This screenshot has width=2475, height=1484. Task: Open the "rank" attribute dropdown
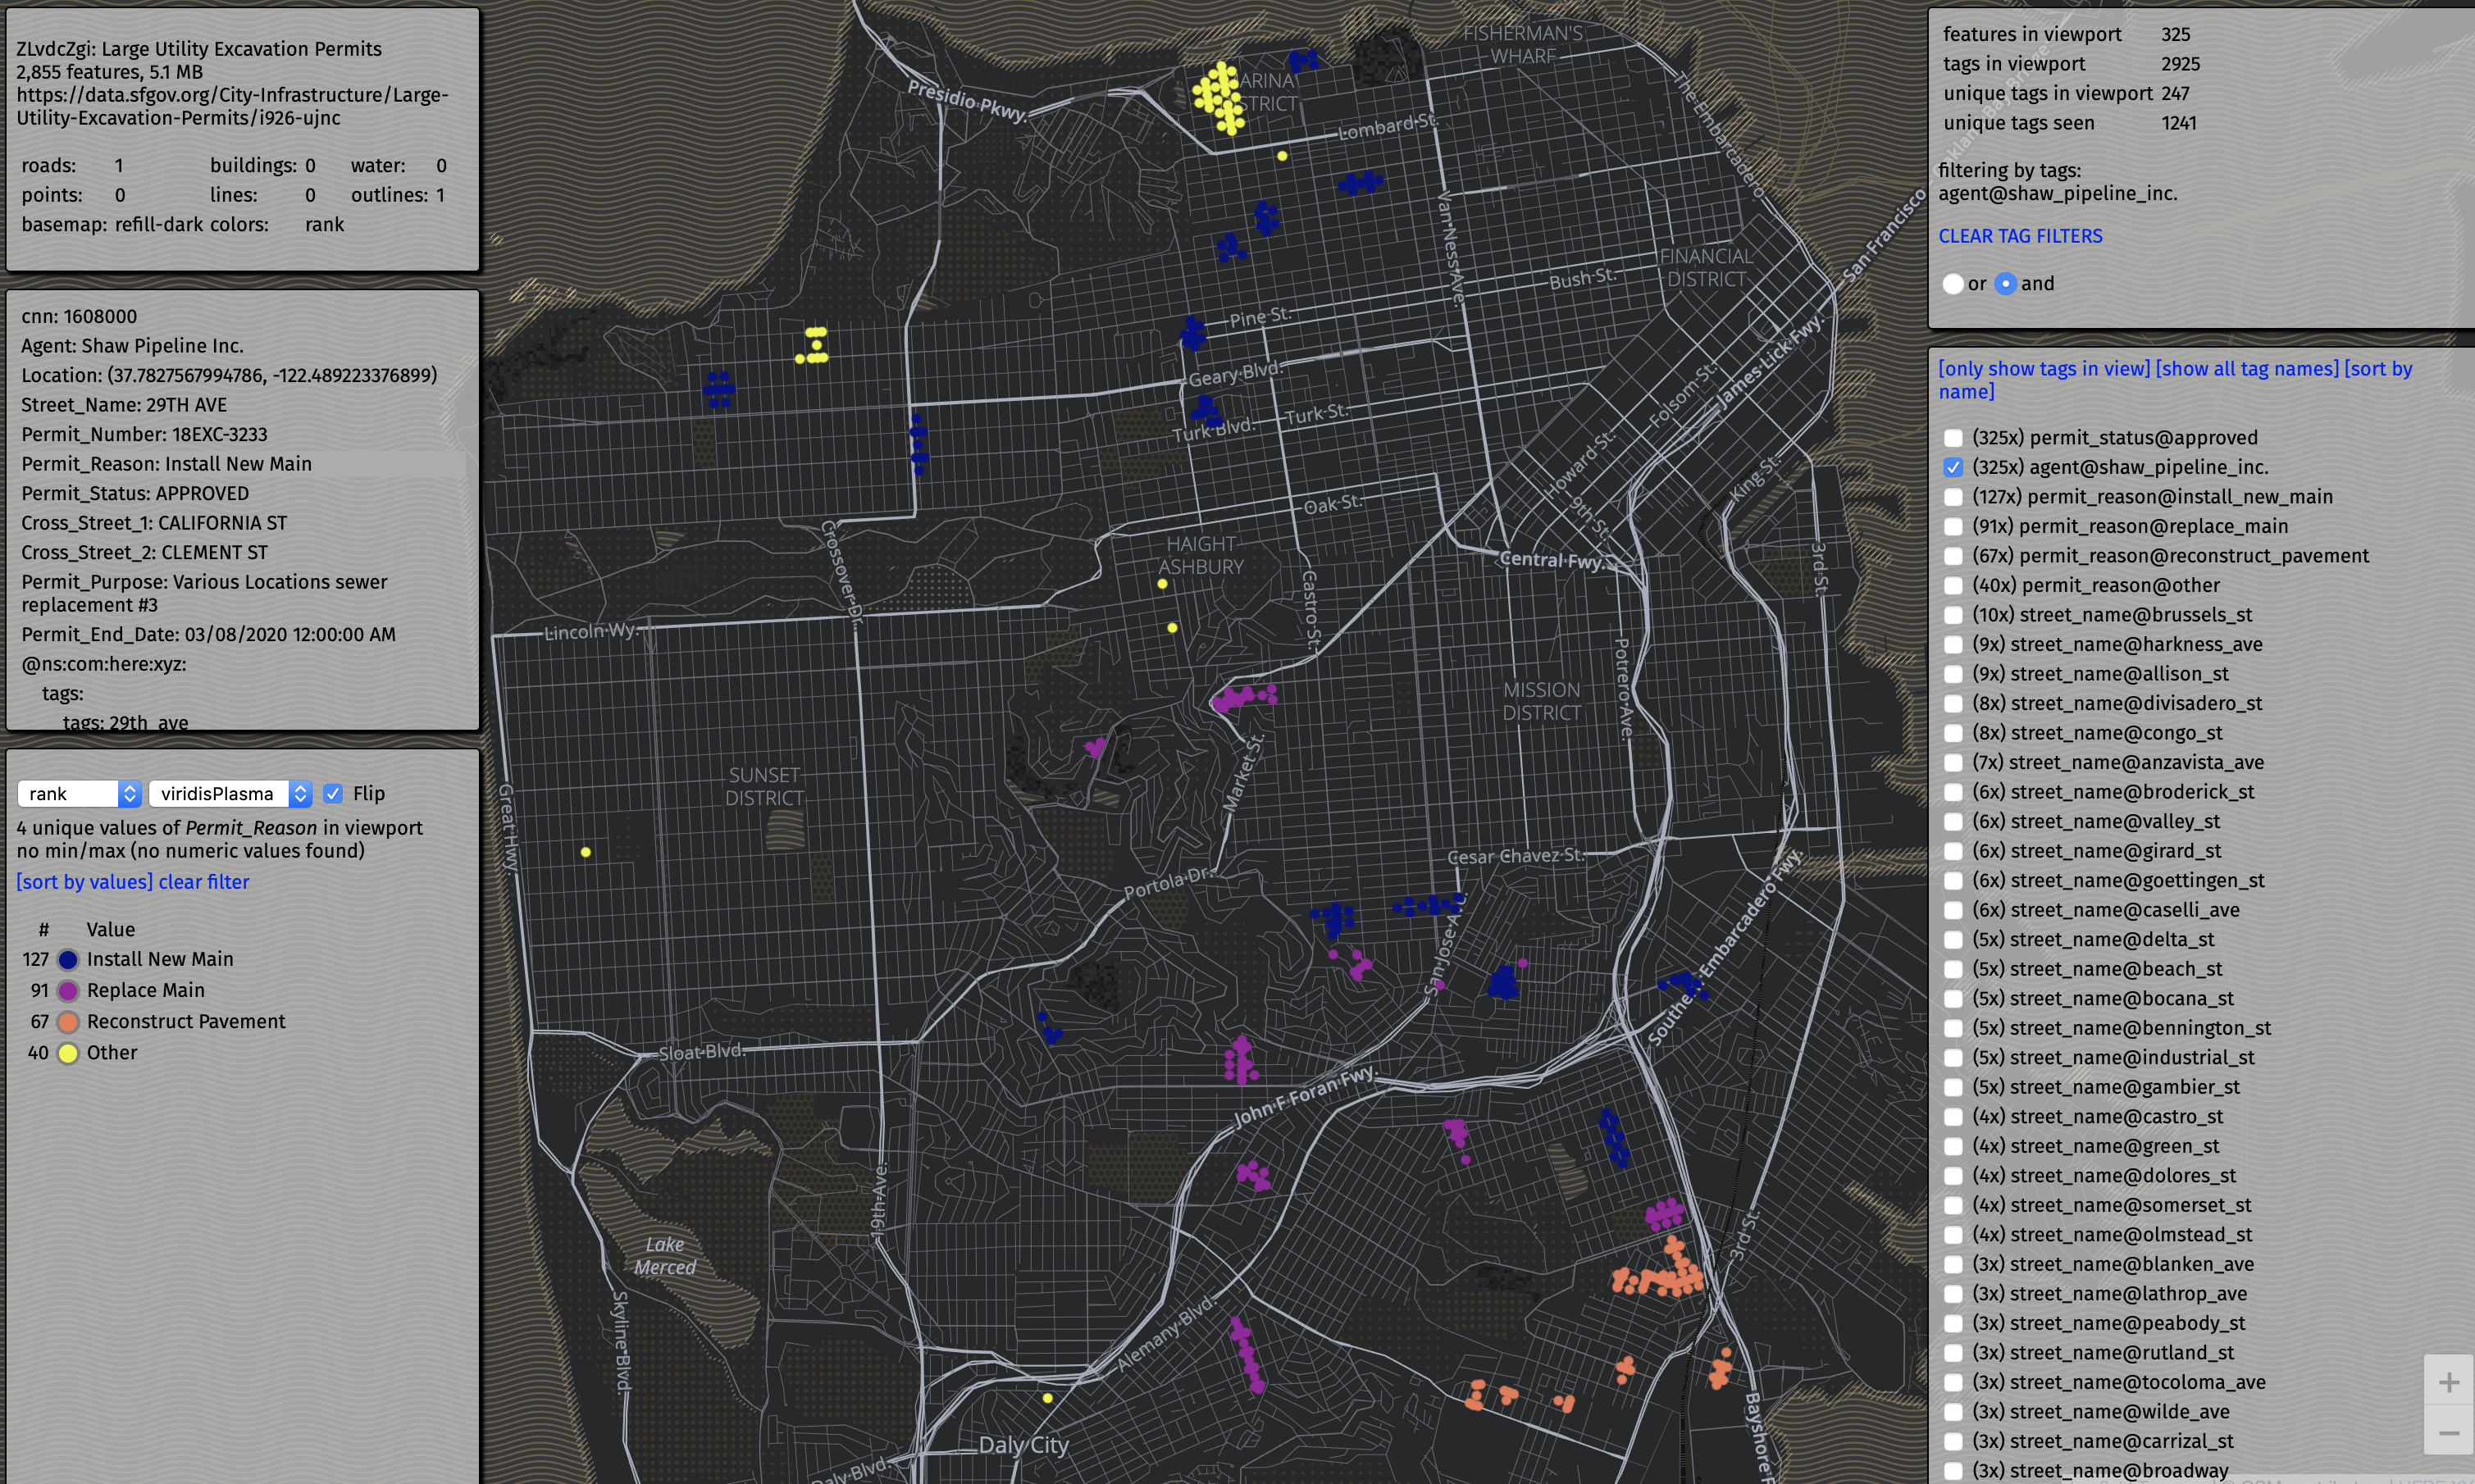78,793
